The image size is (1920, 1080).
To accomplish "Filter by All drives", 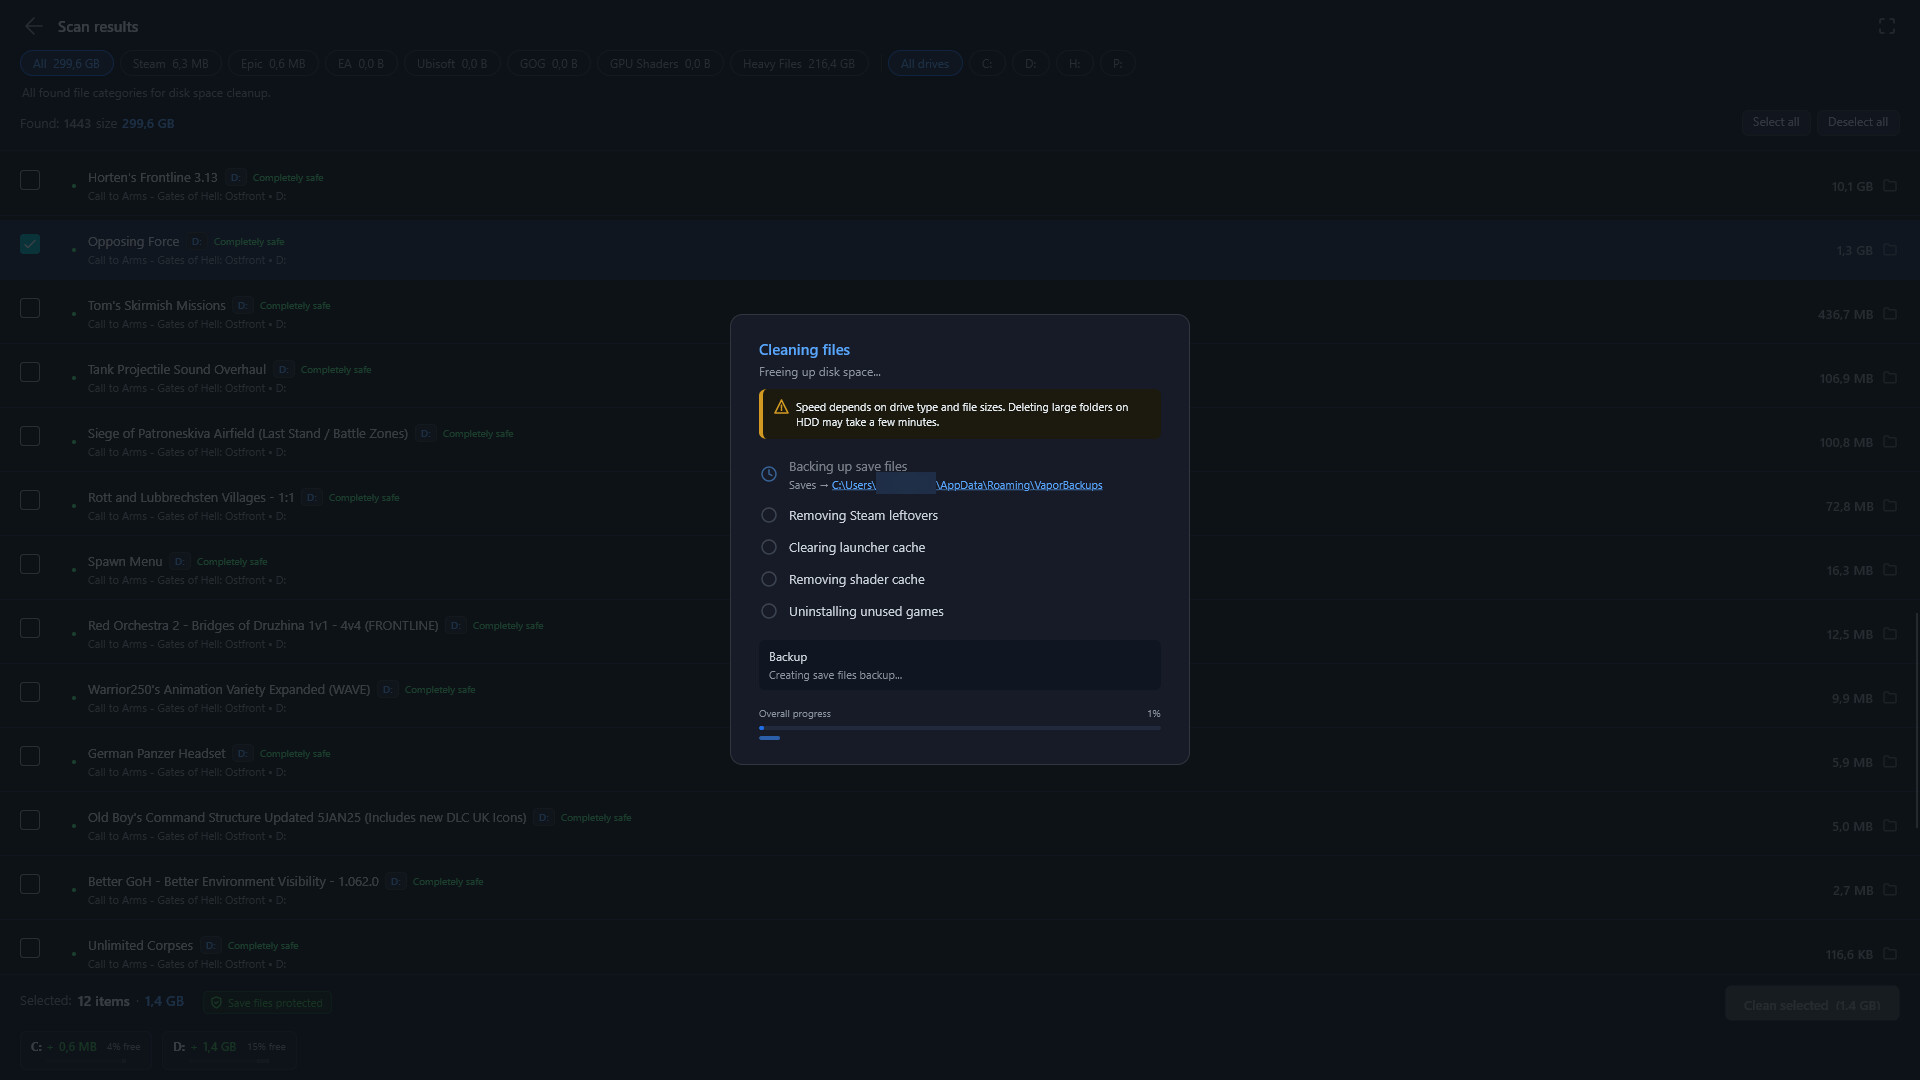I will pyautogui.click(x=925, y=63).
